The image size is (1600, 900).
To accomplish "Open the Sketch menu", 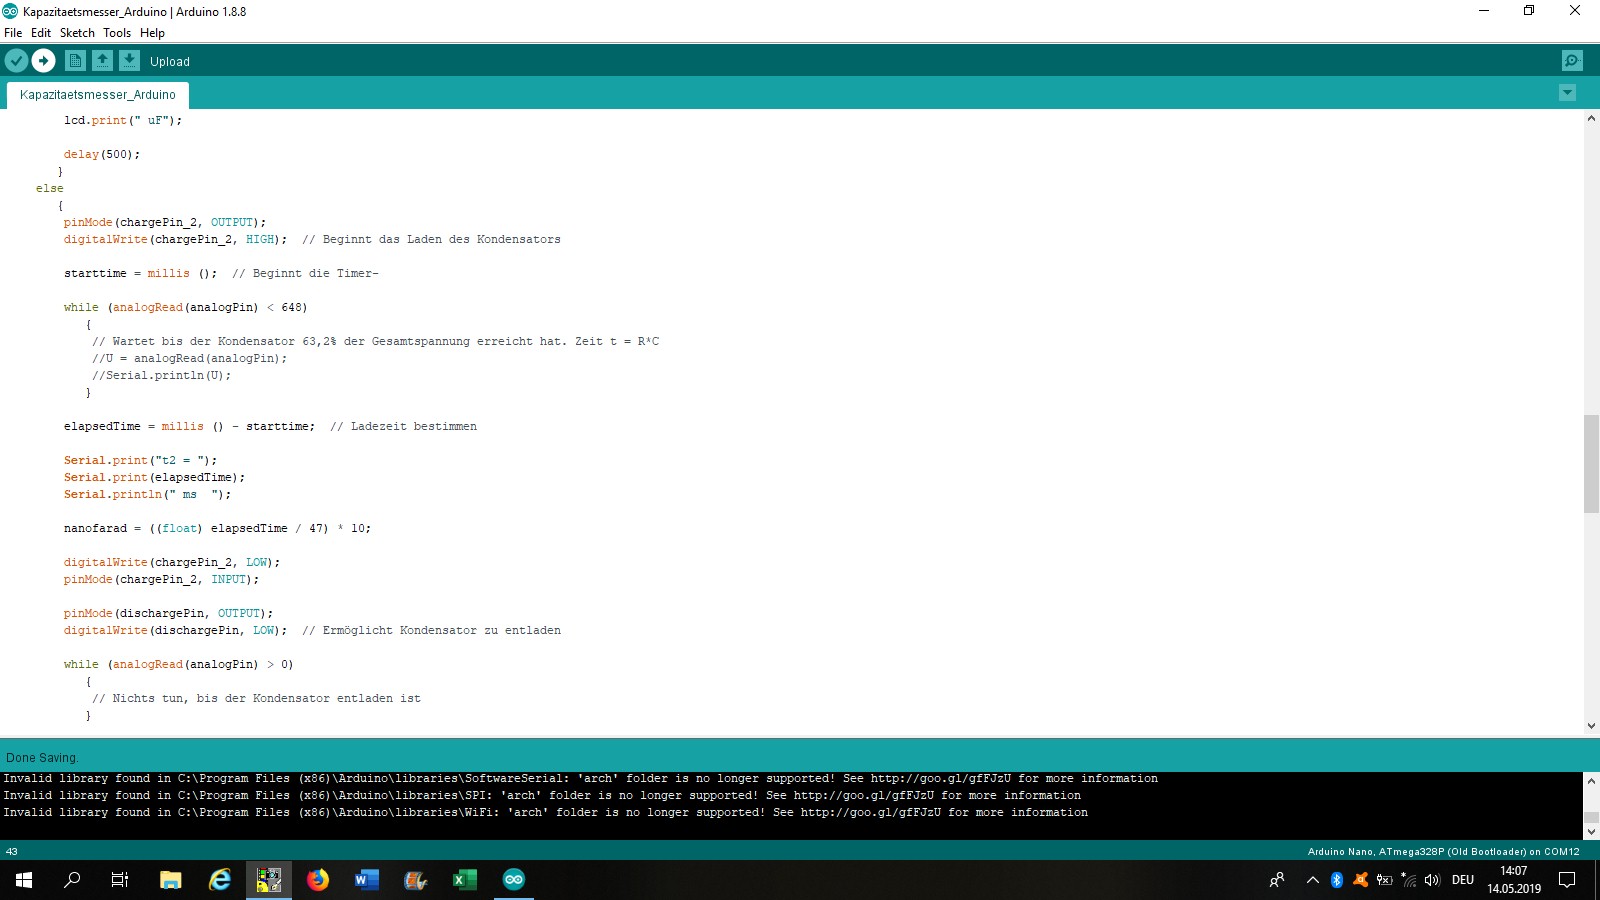I will coord(77,33).
